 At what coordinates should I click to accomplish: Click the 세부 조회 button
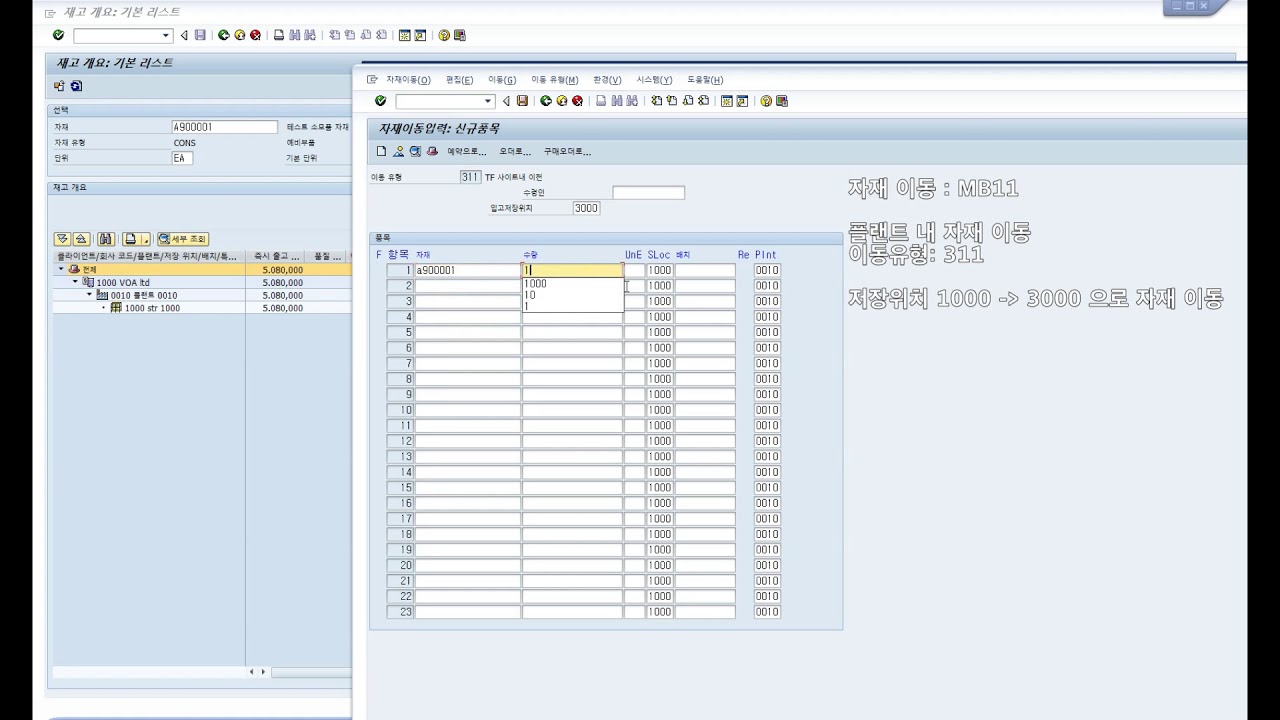[x=182, y=239]
